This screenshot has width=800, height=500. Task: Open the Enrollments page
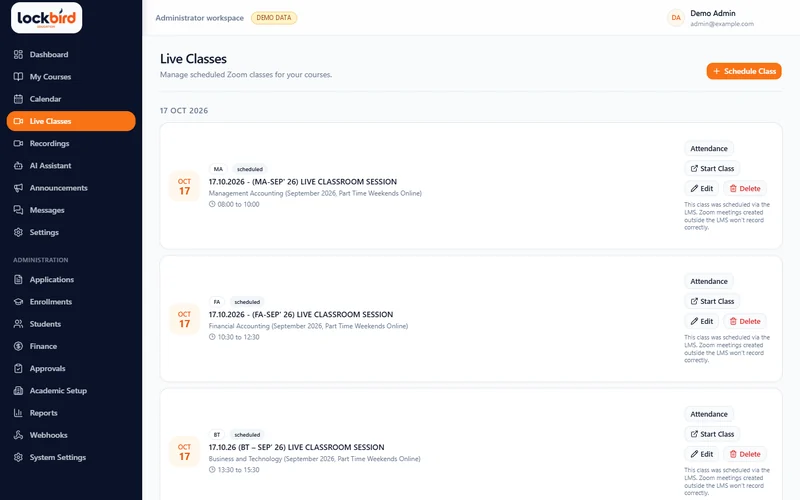pos(71,302)
